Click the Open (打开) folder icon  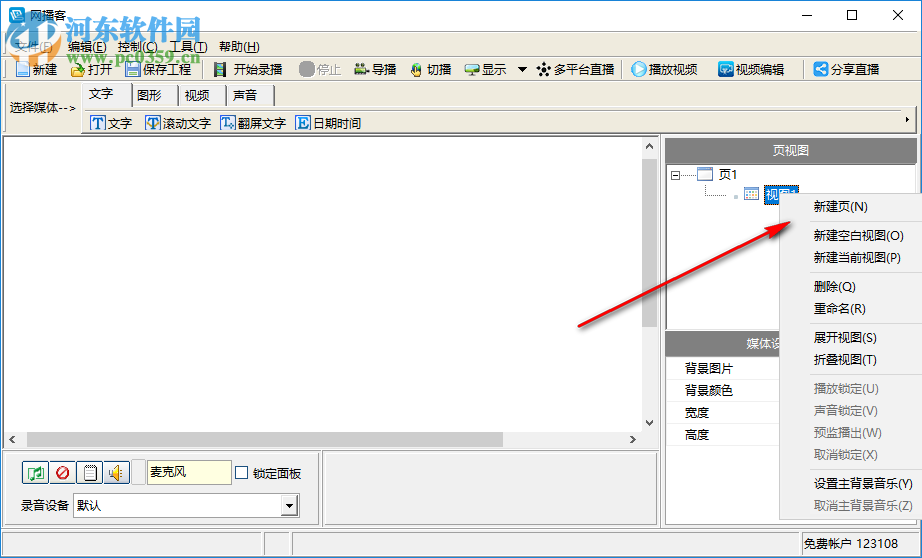pos(78,70)
